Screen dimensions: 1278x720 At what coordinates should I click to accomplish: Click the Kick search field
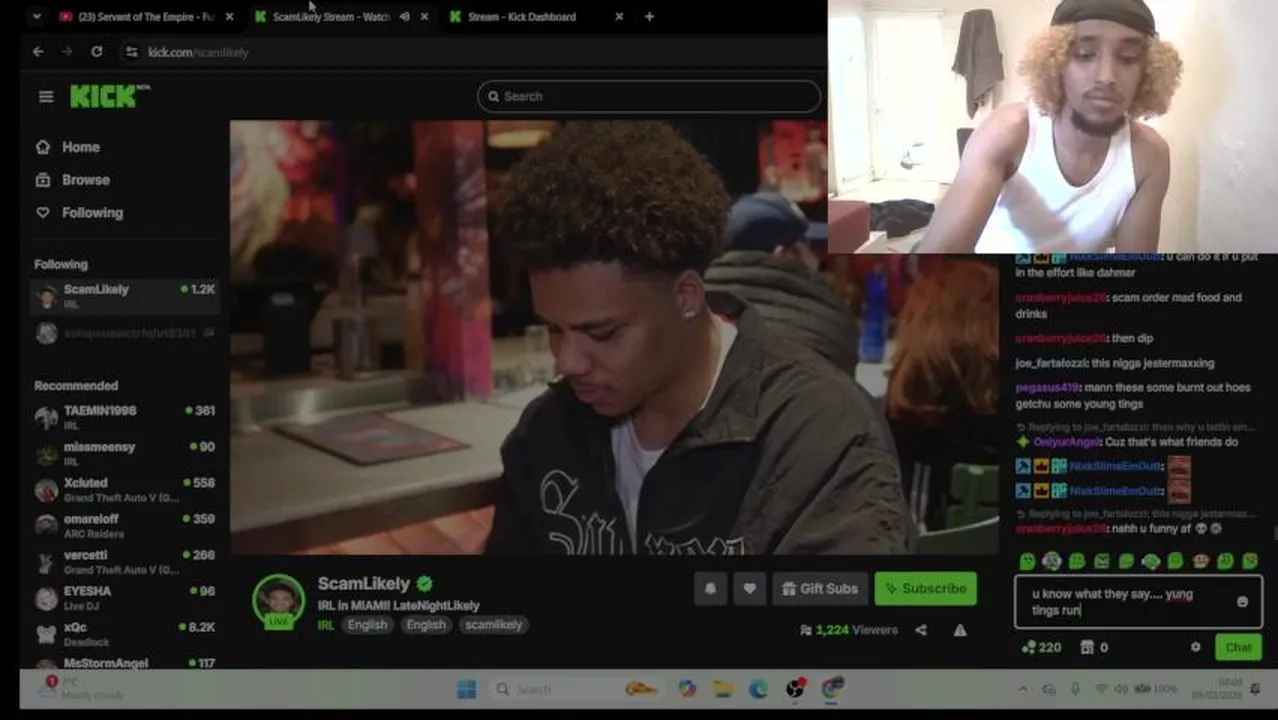(649, 96)
